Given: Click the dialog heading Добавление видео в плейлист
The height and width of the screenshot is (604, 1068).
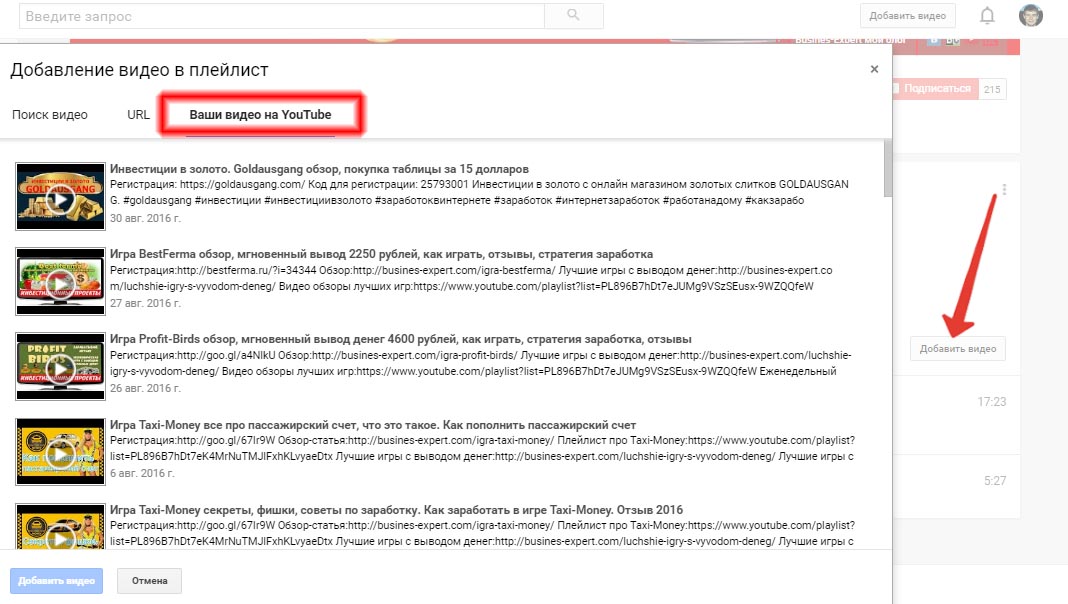Looking at the screenshot, I should pos(139,70).
